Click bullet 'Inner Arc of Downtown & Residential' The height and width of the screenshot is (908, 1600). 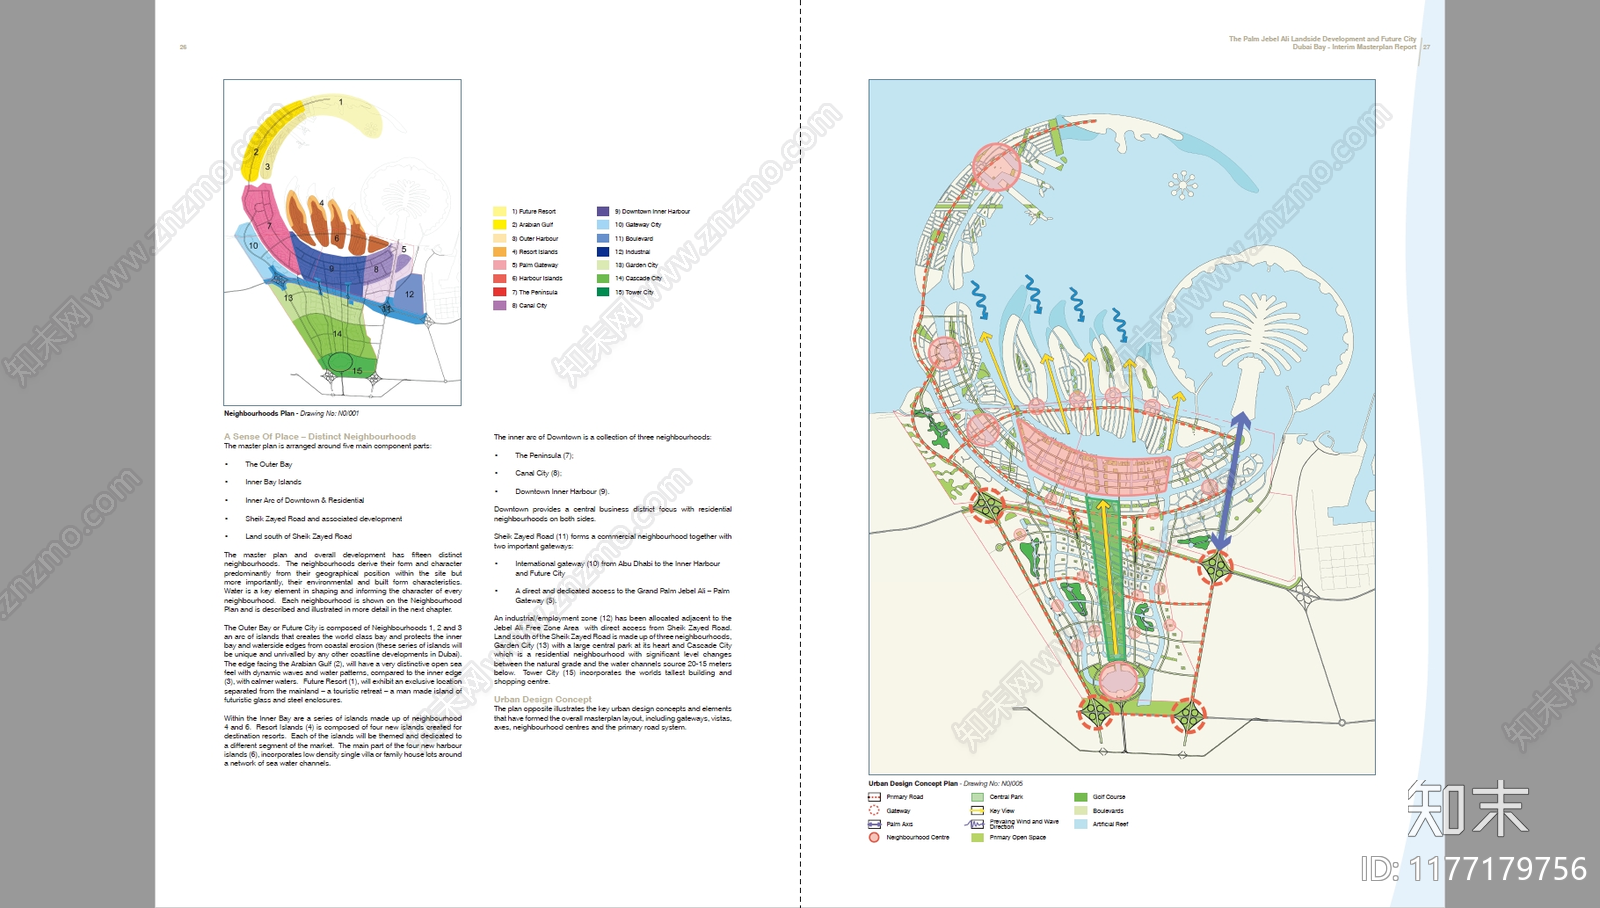click(x=305, y=500)
